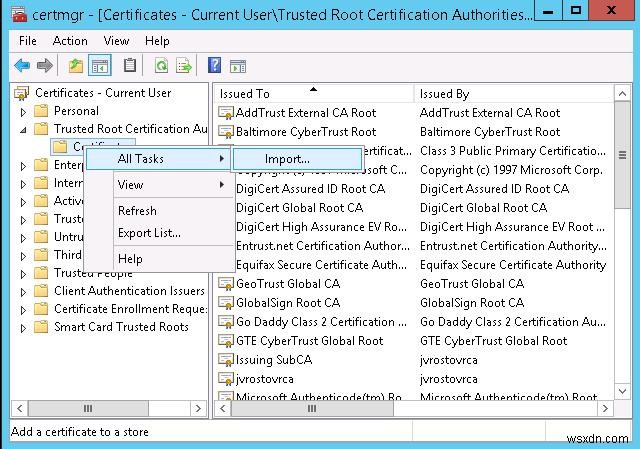Viewport: 640px width, 449px height.
Task: Click the Up One Level folder icon
Action: 76,65
